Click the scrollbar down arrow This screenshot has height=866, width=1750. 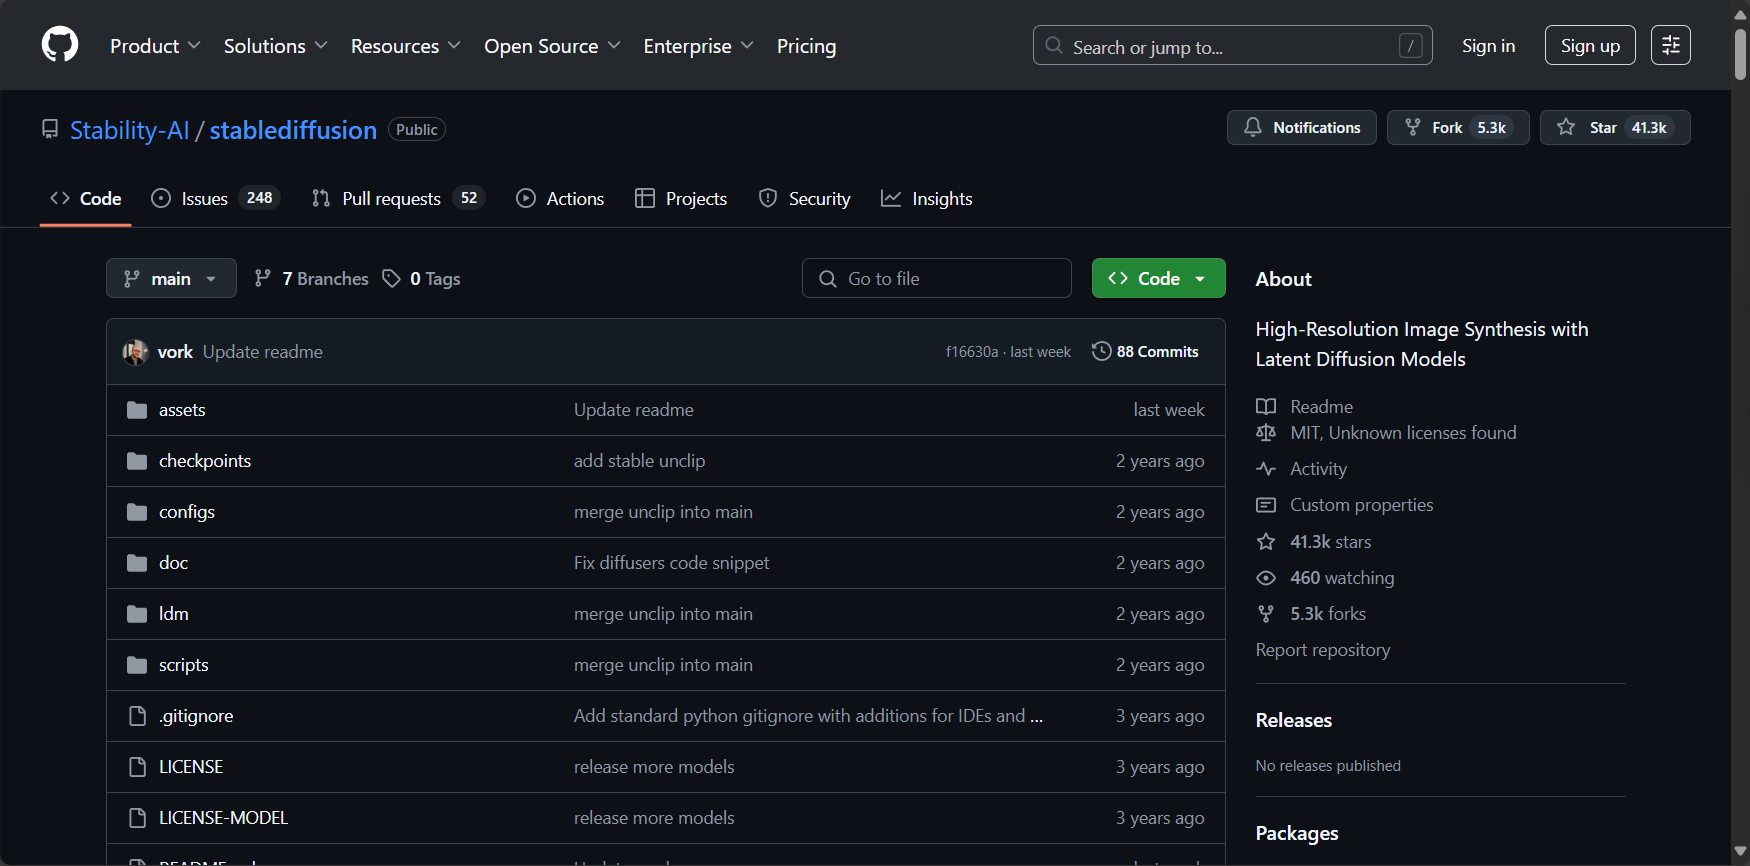[x=1741, y=853]
